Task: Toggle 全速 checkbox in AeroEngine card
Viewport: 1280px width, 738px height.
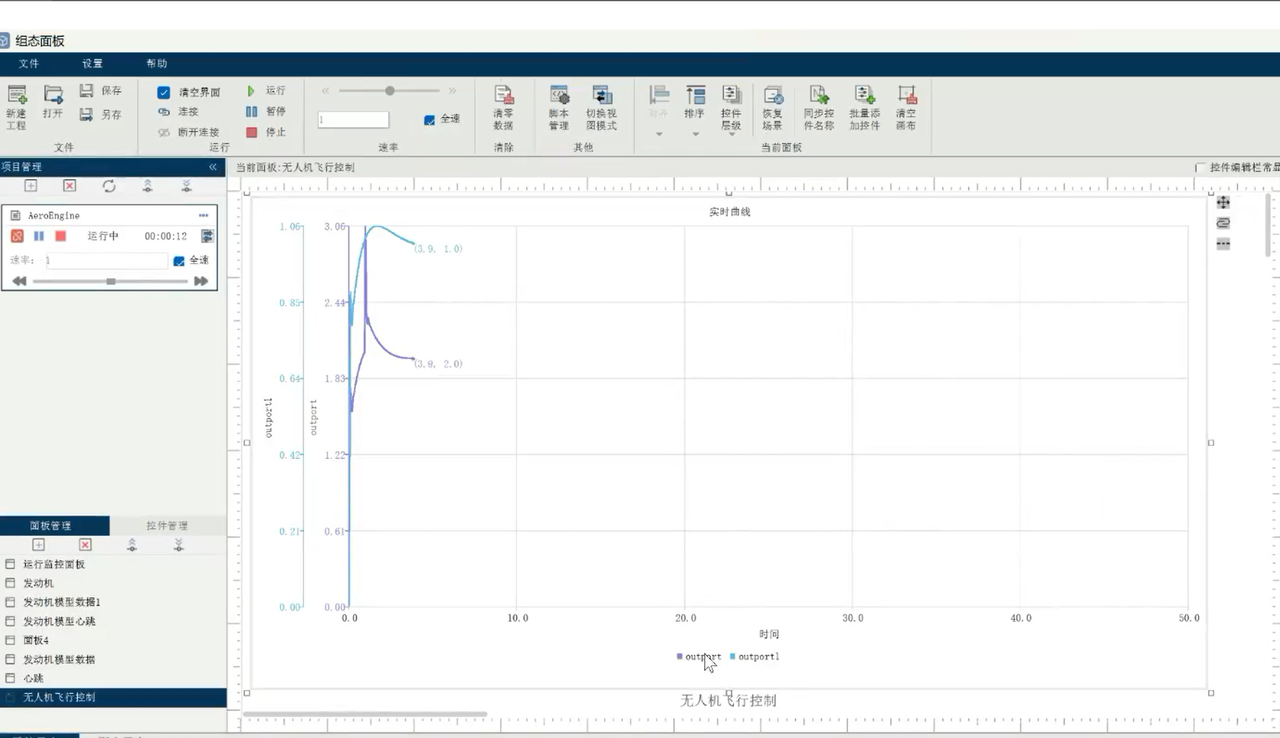Action: coord(179,261)
